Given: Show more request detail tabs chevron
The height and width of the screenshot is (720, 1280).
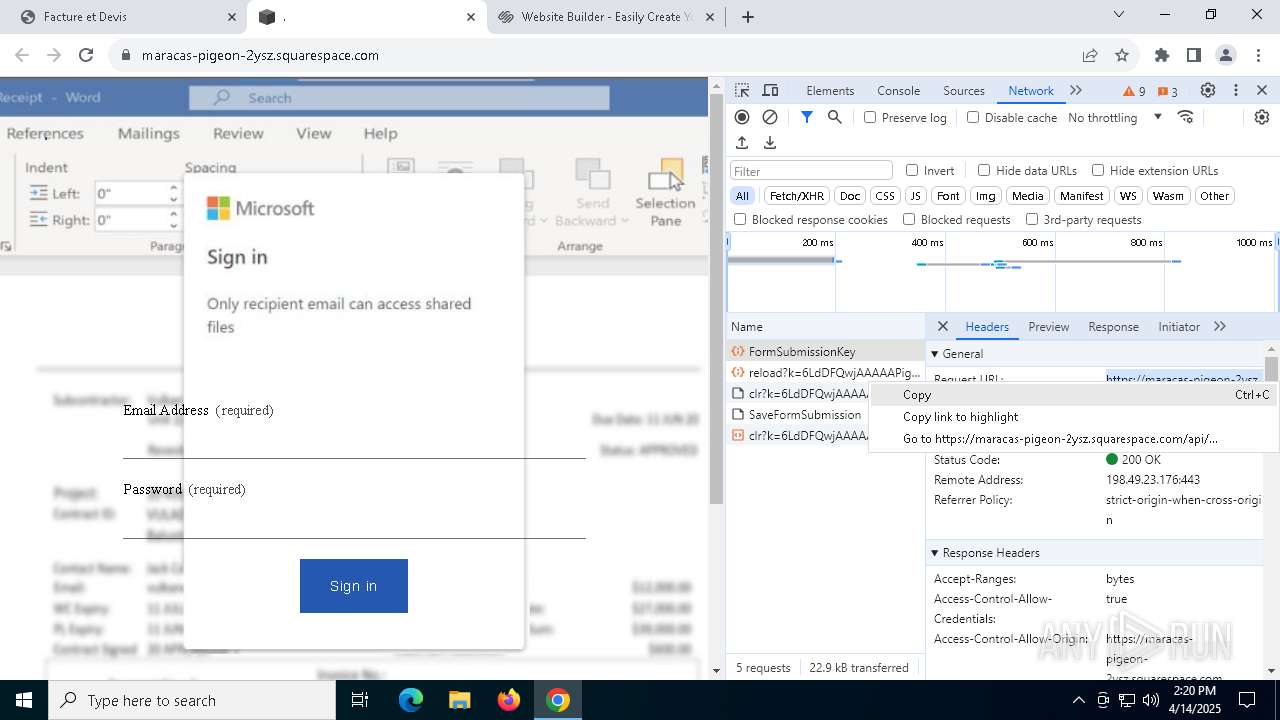Looking at the screenshot, I should tap(1220, 326).
